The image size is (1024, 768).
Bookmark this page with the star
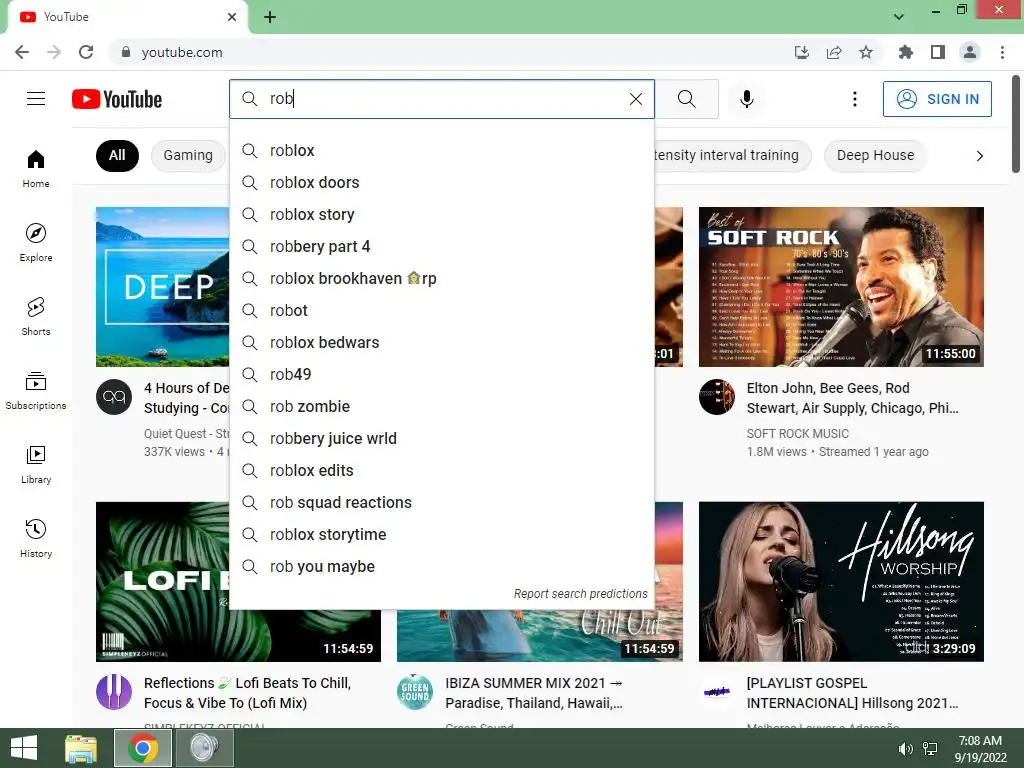[x=866, y=52]
